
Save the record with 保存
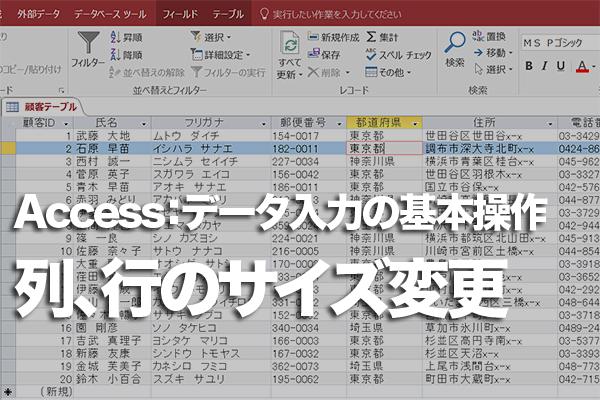point(324,55)
